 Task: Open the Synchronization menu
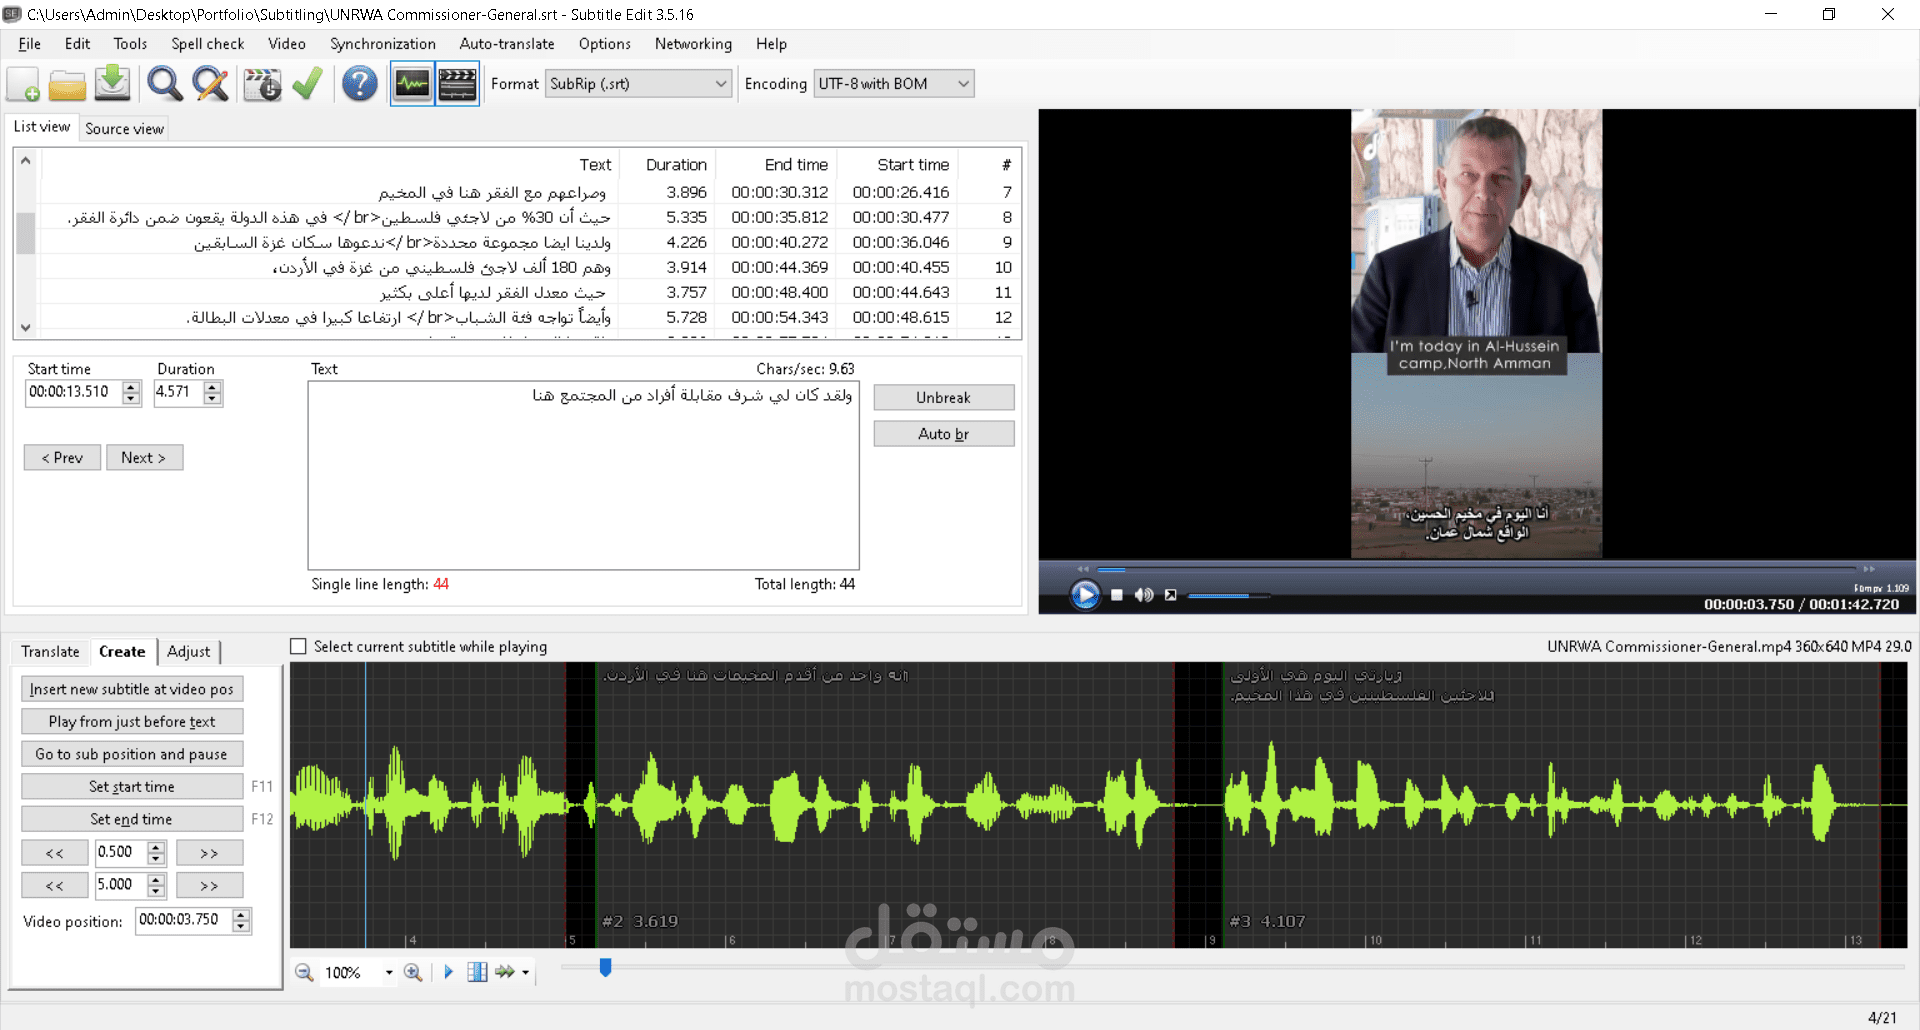point(383,44)
